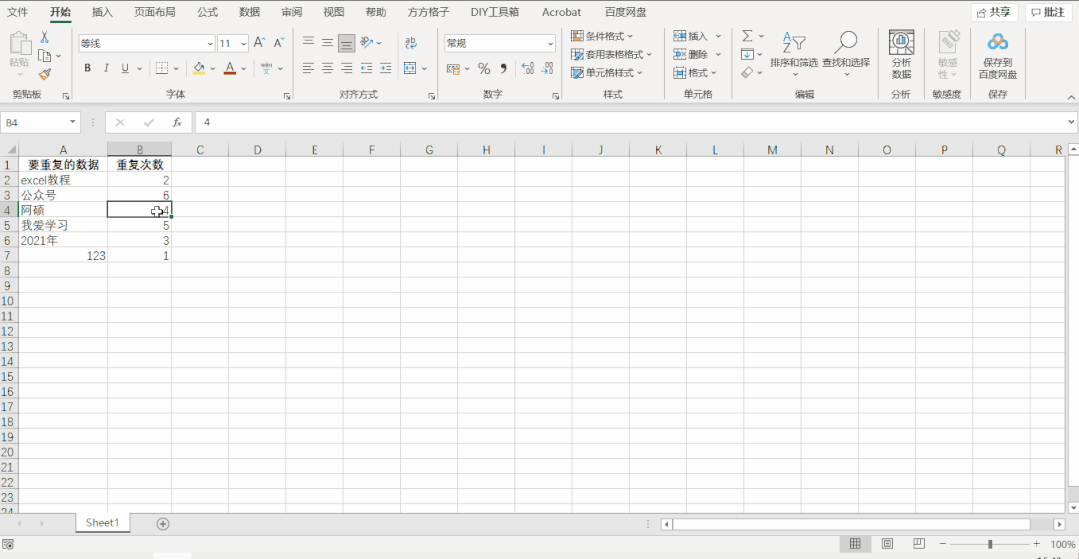Open 套用表格格式 table format menu
This screenshot has width=1079, height=559.
[611, 54]
